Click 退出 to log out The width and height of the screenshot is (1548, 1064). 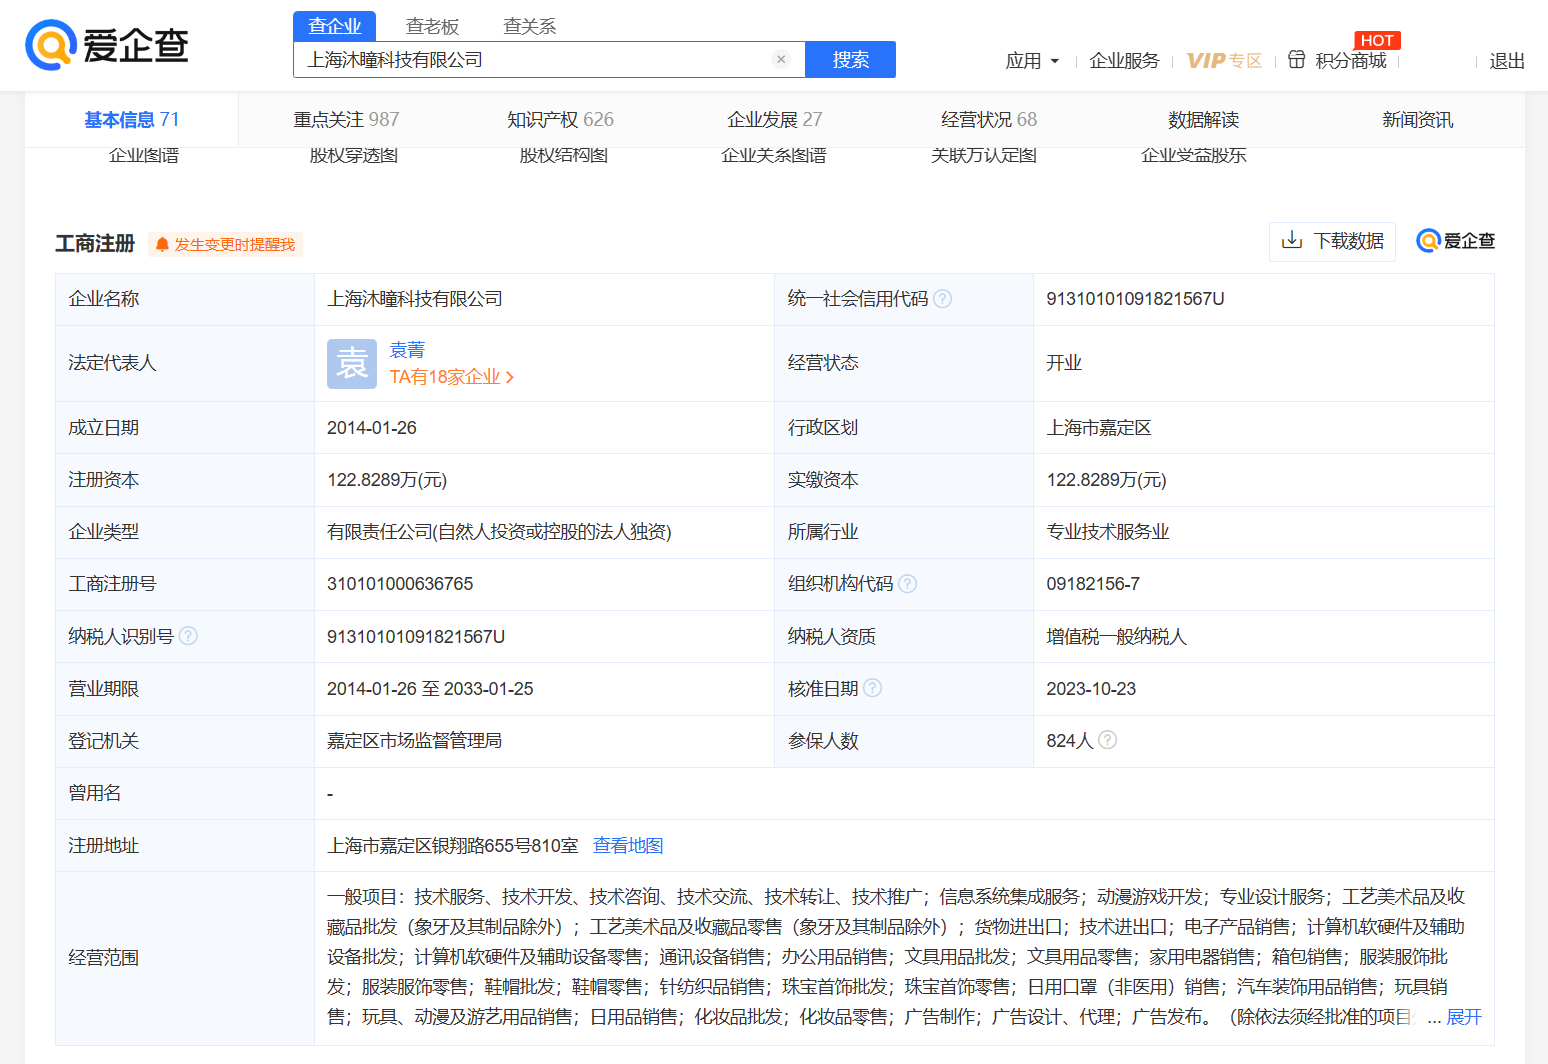pos(1506,60)
